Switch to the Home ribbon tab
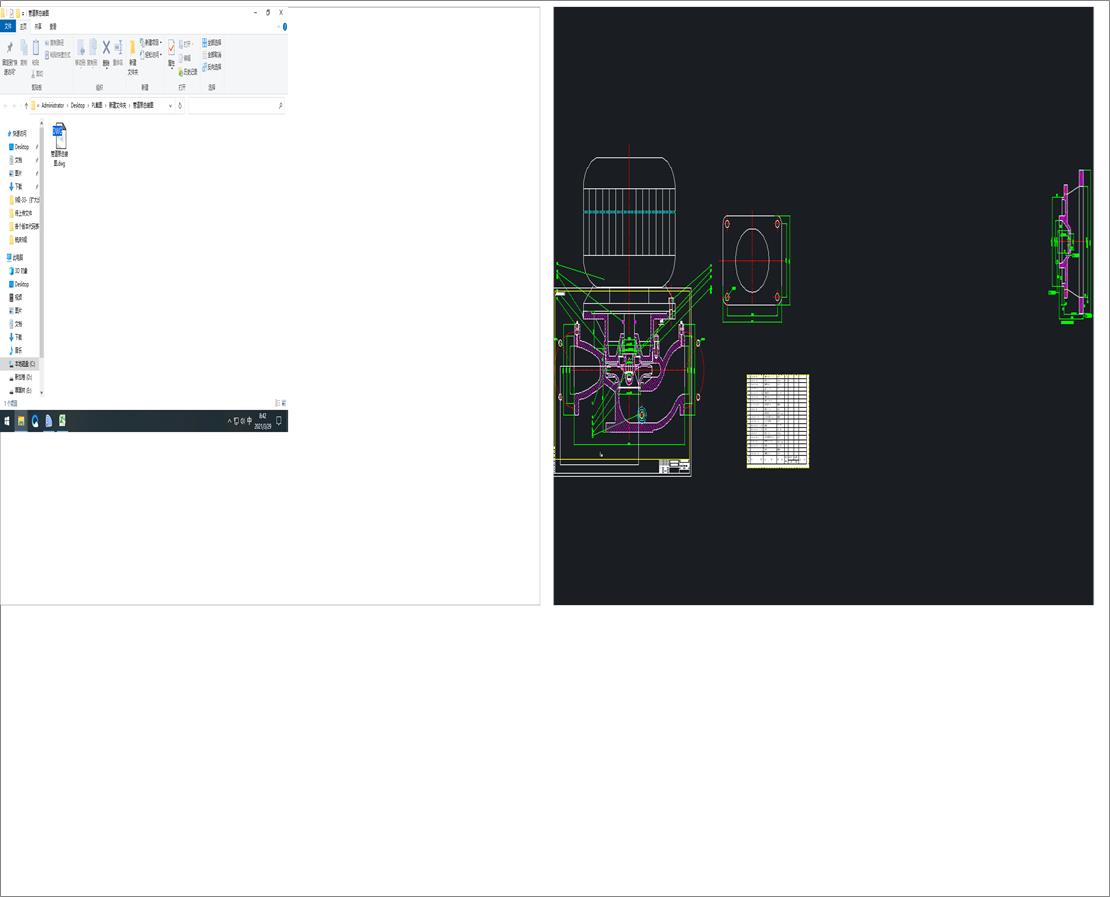The image size is (1110, 897). coord(23,27)
